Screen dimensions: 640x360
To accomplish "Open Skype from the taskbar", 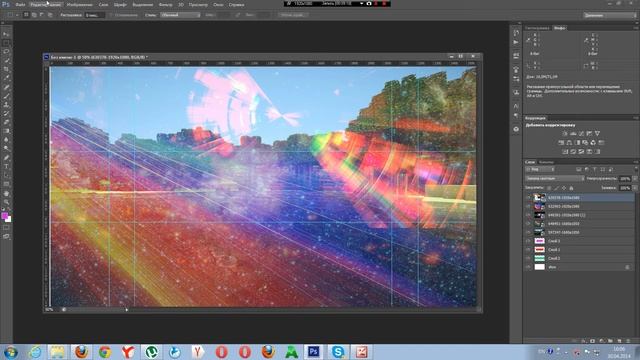I will (x=338, y=352).
